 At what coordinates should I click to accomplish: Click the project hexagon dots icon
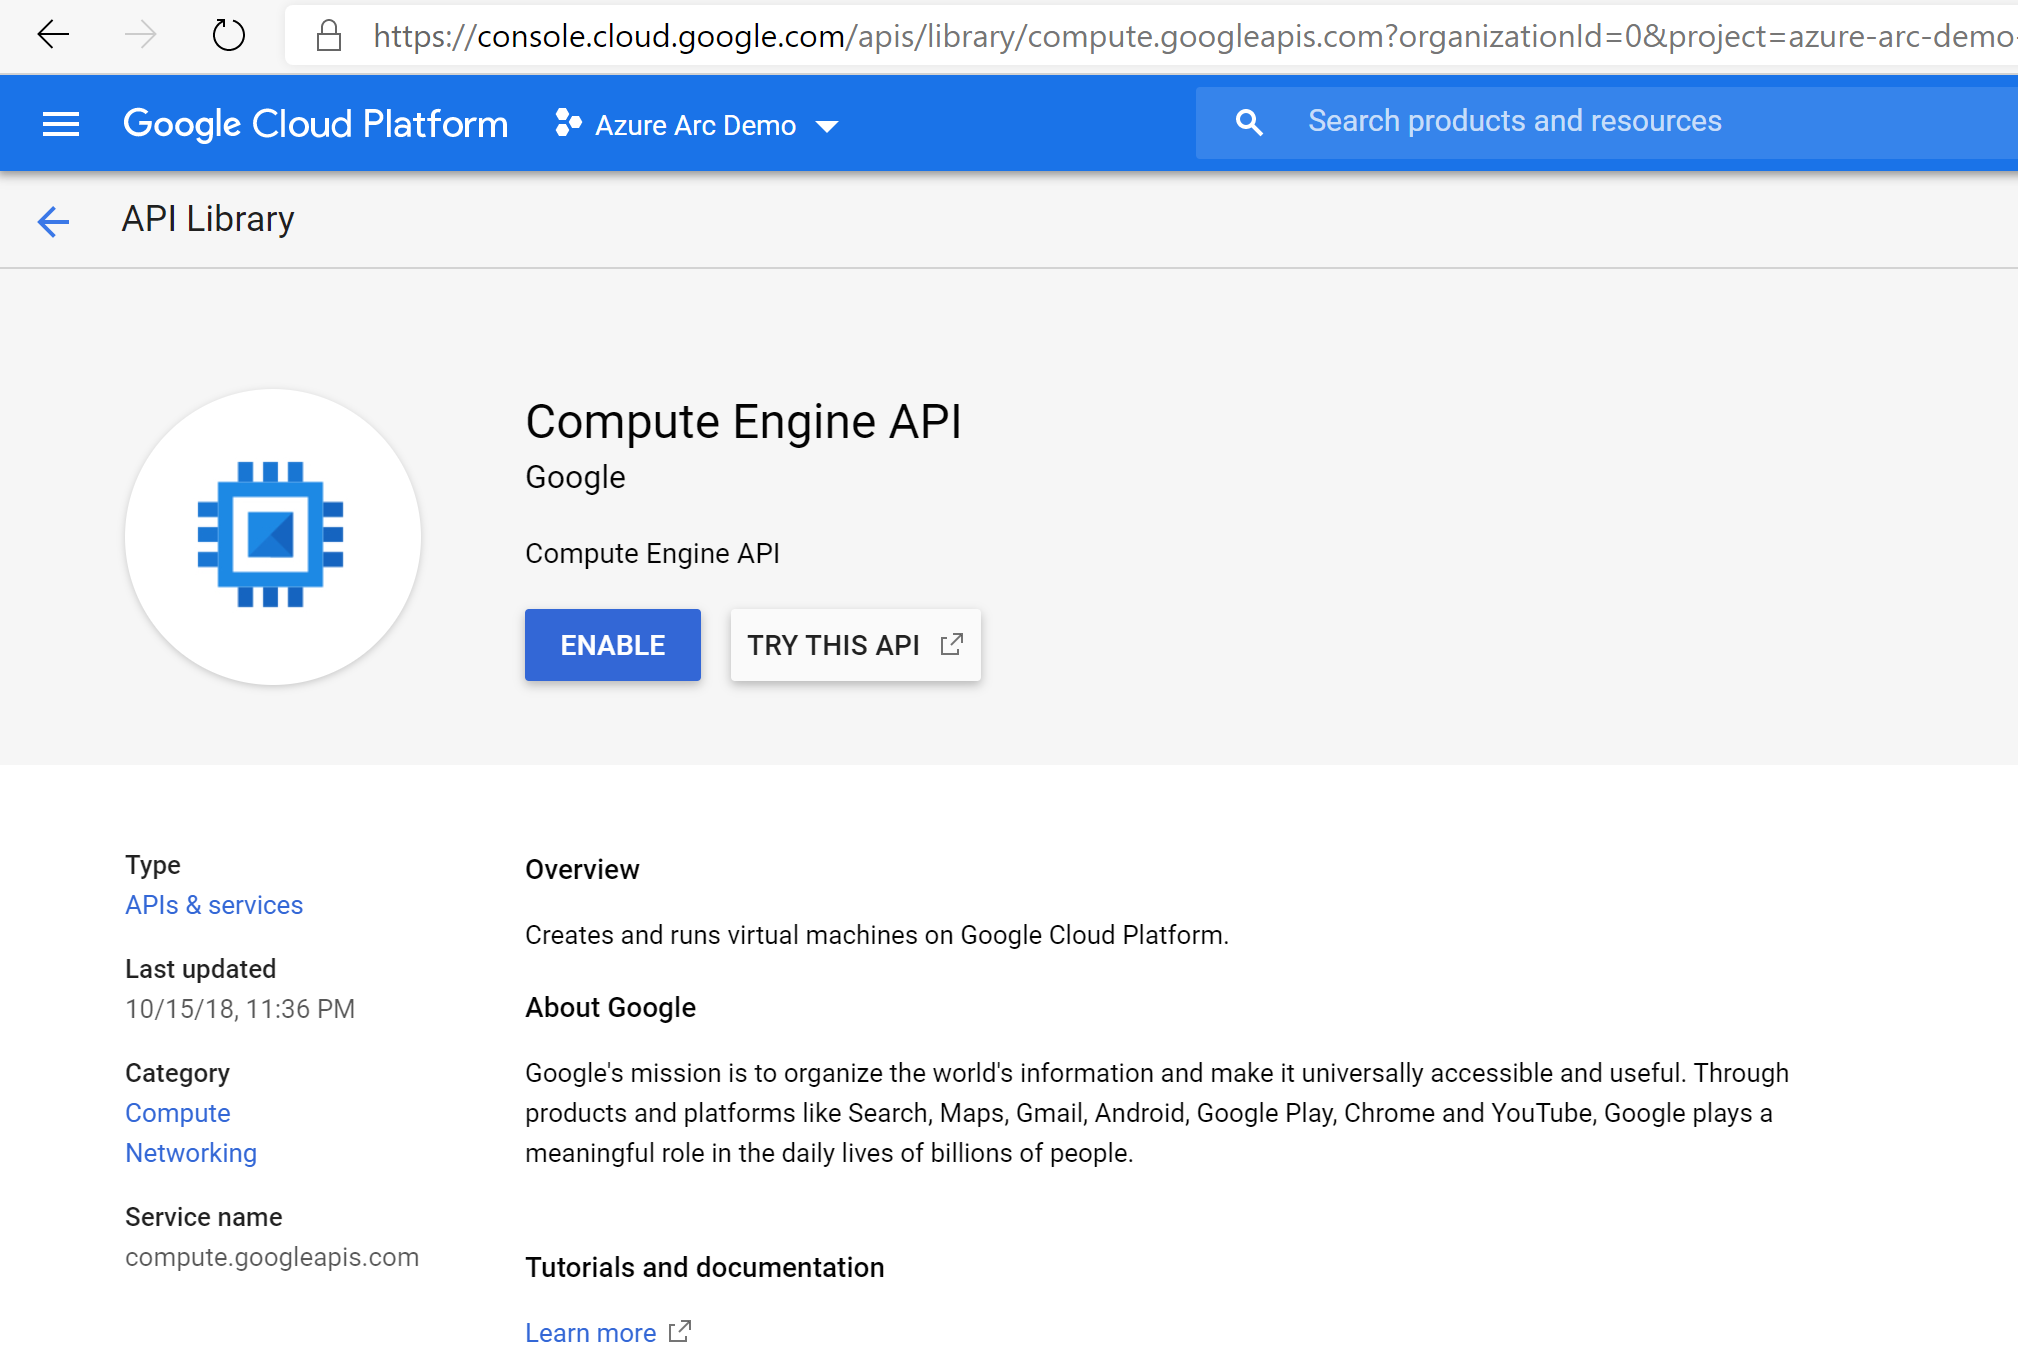(568, 123)
